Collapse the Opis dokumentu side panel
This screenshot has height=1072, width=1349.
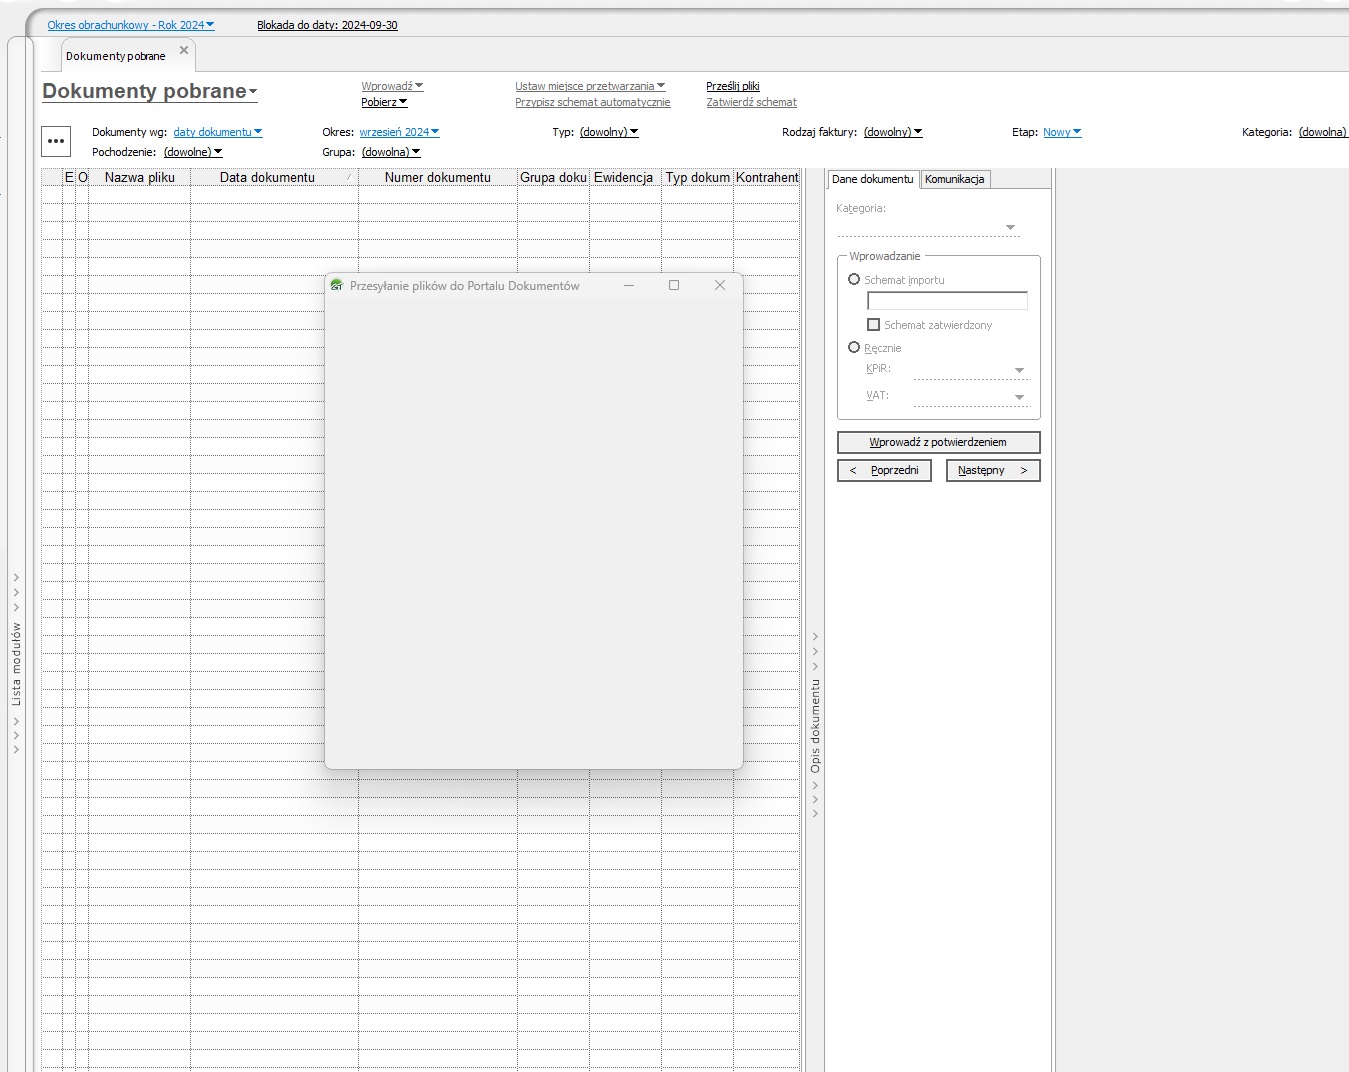coord(815,725)
